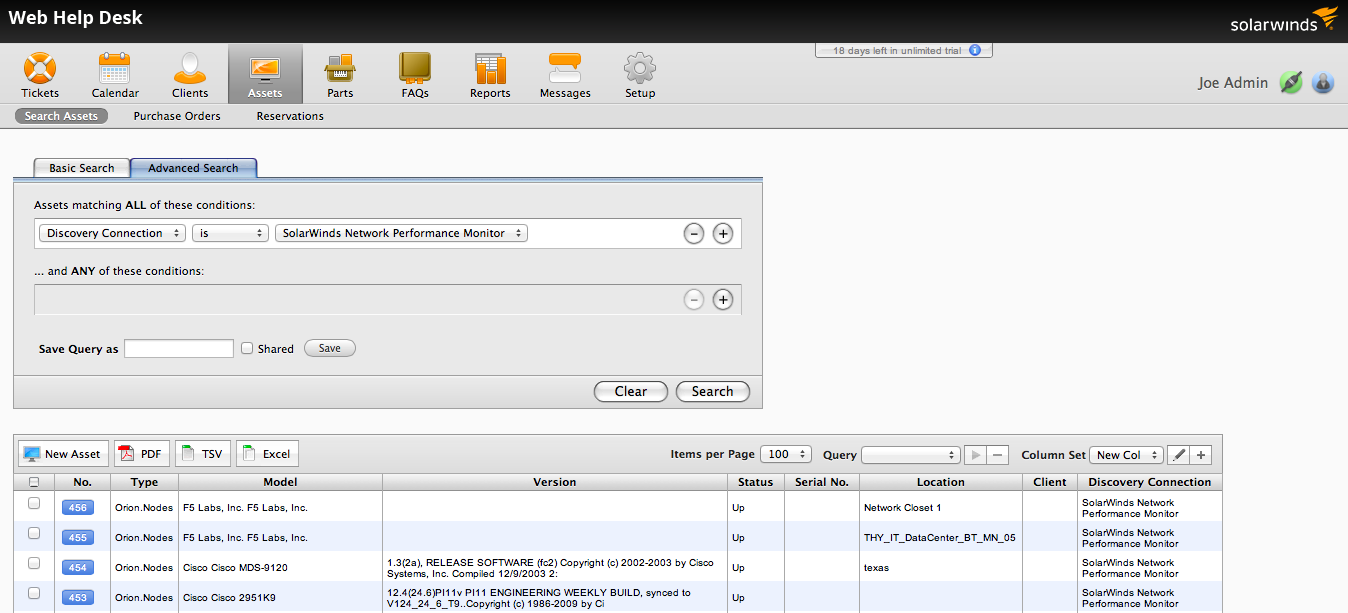
Task: Add a new ANY condition row
Action: click(723, 299)
